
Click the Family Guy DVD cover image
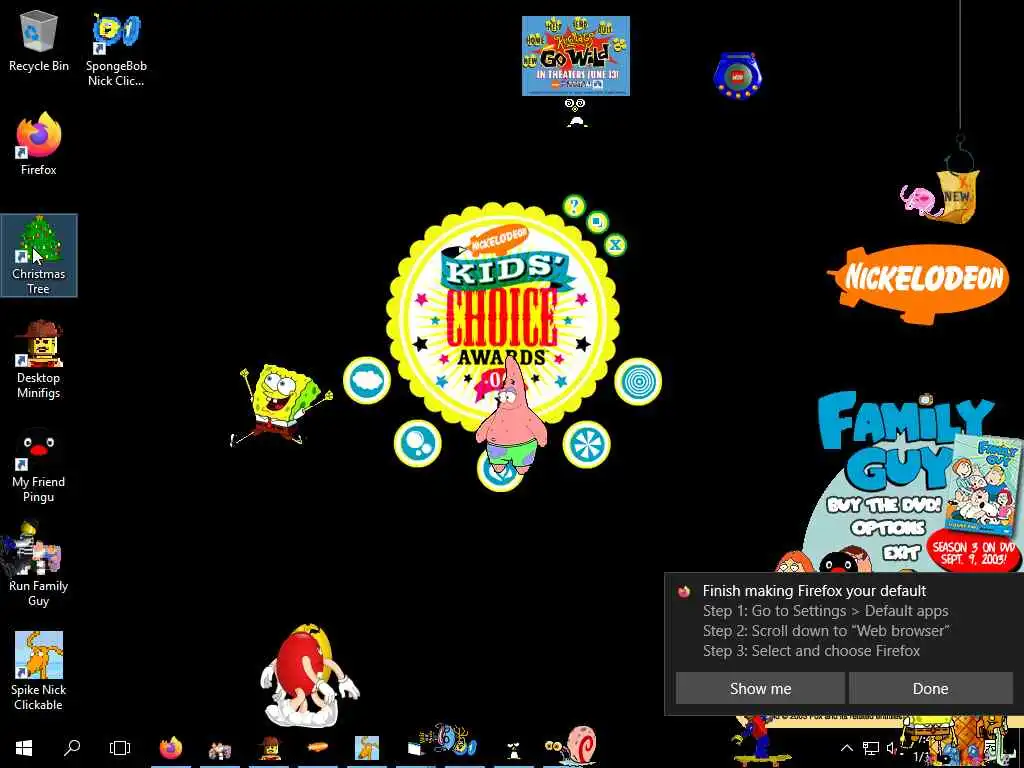(986, 485)
